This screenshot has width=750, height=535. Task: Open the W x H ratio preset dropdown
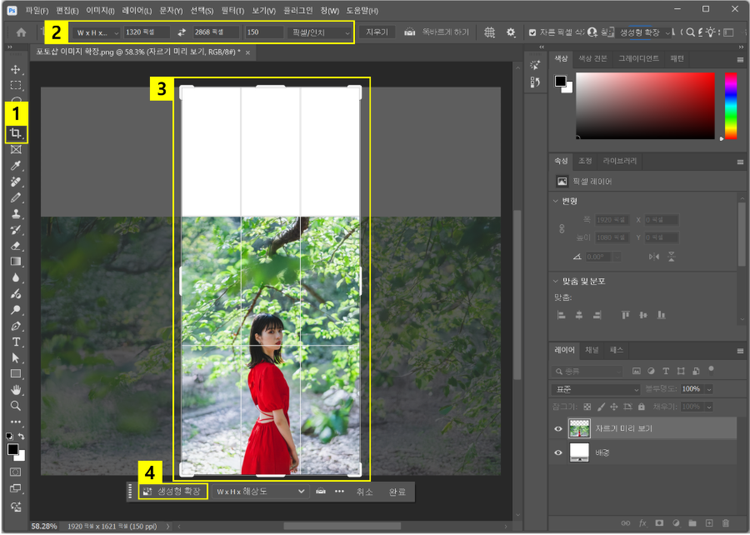94,33
